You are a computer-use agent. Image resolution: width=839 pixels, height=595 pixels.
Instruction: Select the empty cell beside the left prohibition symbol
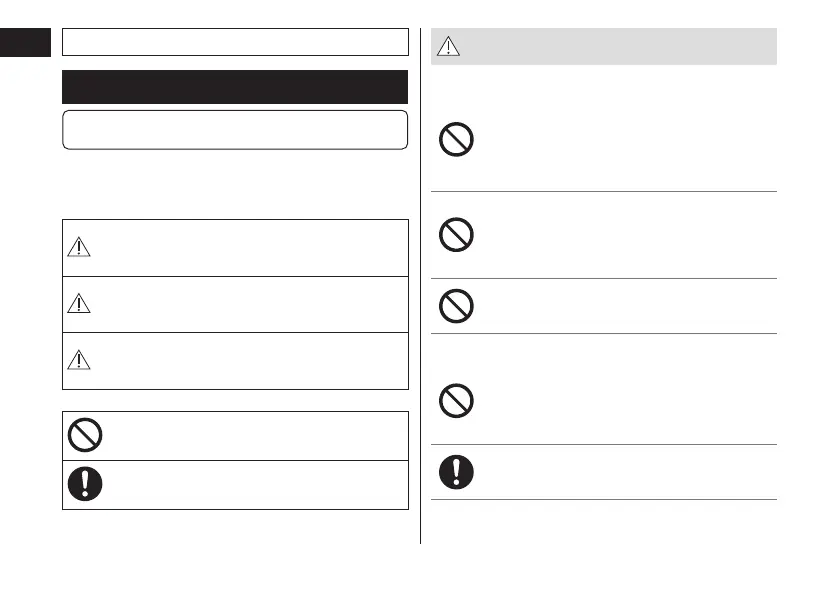tap(255, 435)
